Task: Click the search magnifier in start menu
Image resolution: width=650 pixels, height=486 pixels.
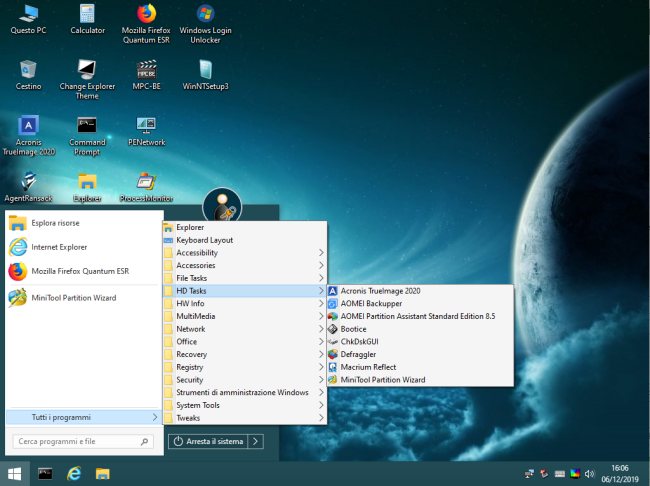Action: 144,442
